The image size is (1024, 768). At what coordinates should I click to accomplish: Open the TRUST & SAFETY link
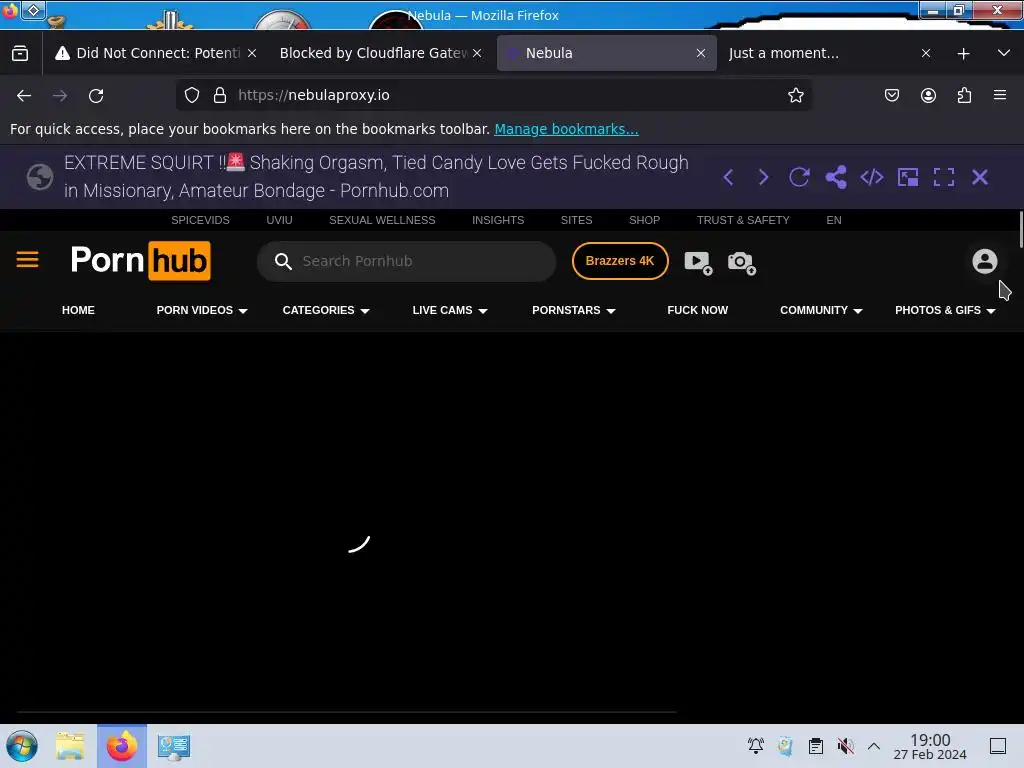[x=743, y=220]
